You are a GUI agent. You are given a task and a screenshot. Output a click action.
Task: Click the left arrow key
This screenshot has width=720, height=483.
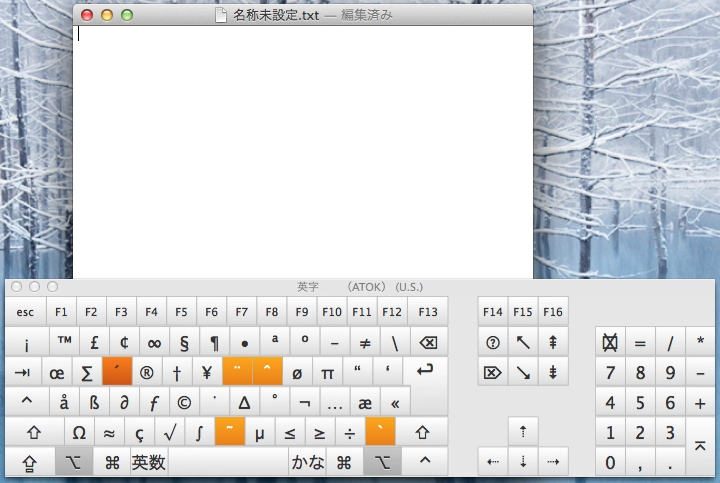(x=493, y=461)
